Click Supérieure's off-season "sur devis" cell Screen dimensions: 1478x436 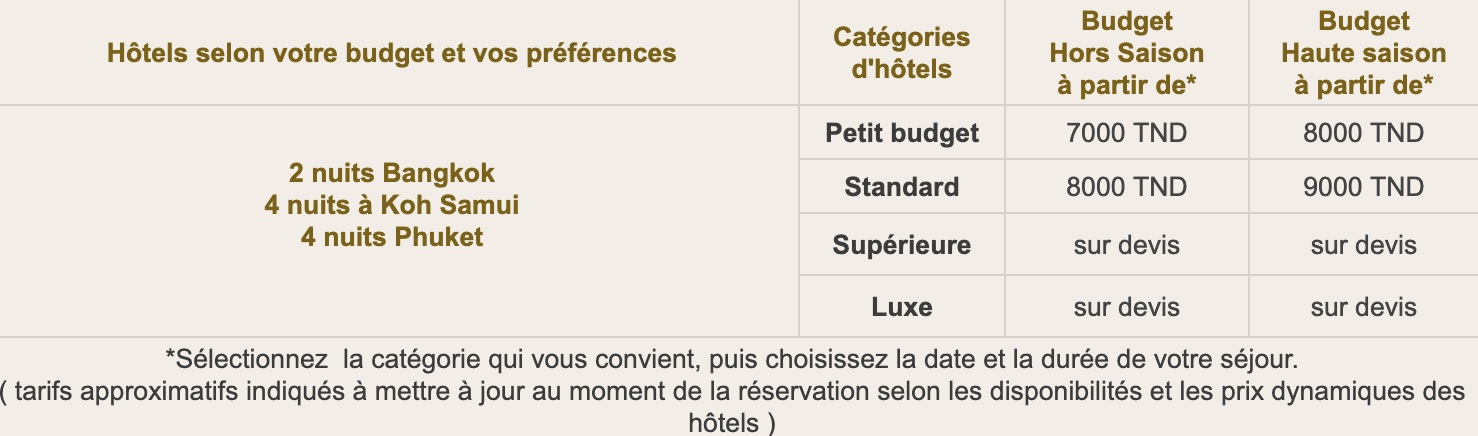pyautogui.click(x=1127, y=245)
